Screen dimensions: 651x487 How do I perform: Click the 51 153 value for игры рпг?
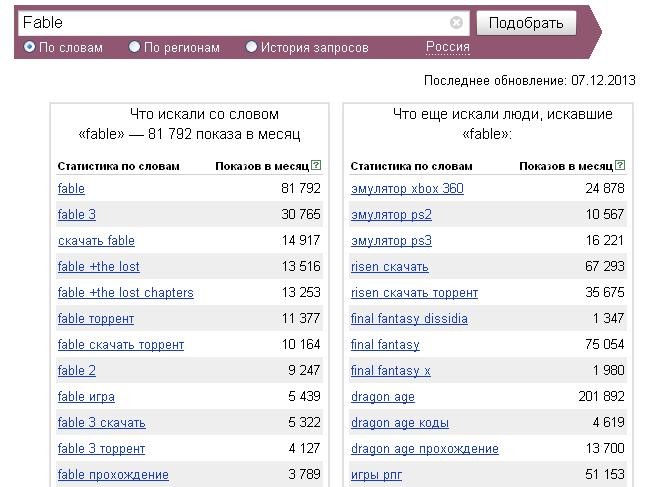[x=605, y=475]
